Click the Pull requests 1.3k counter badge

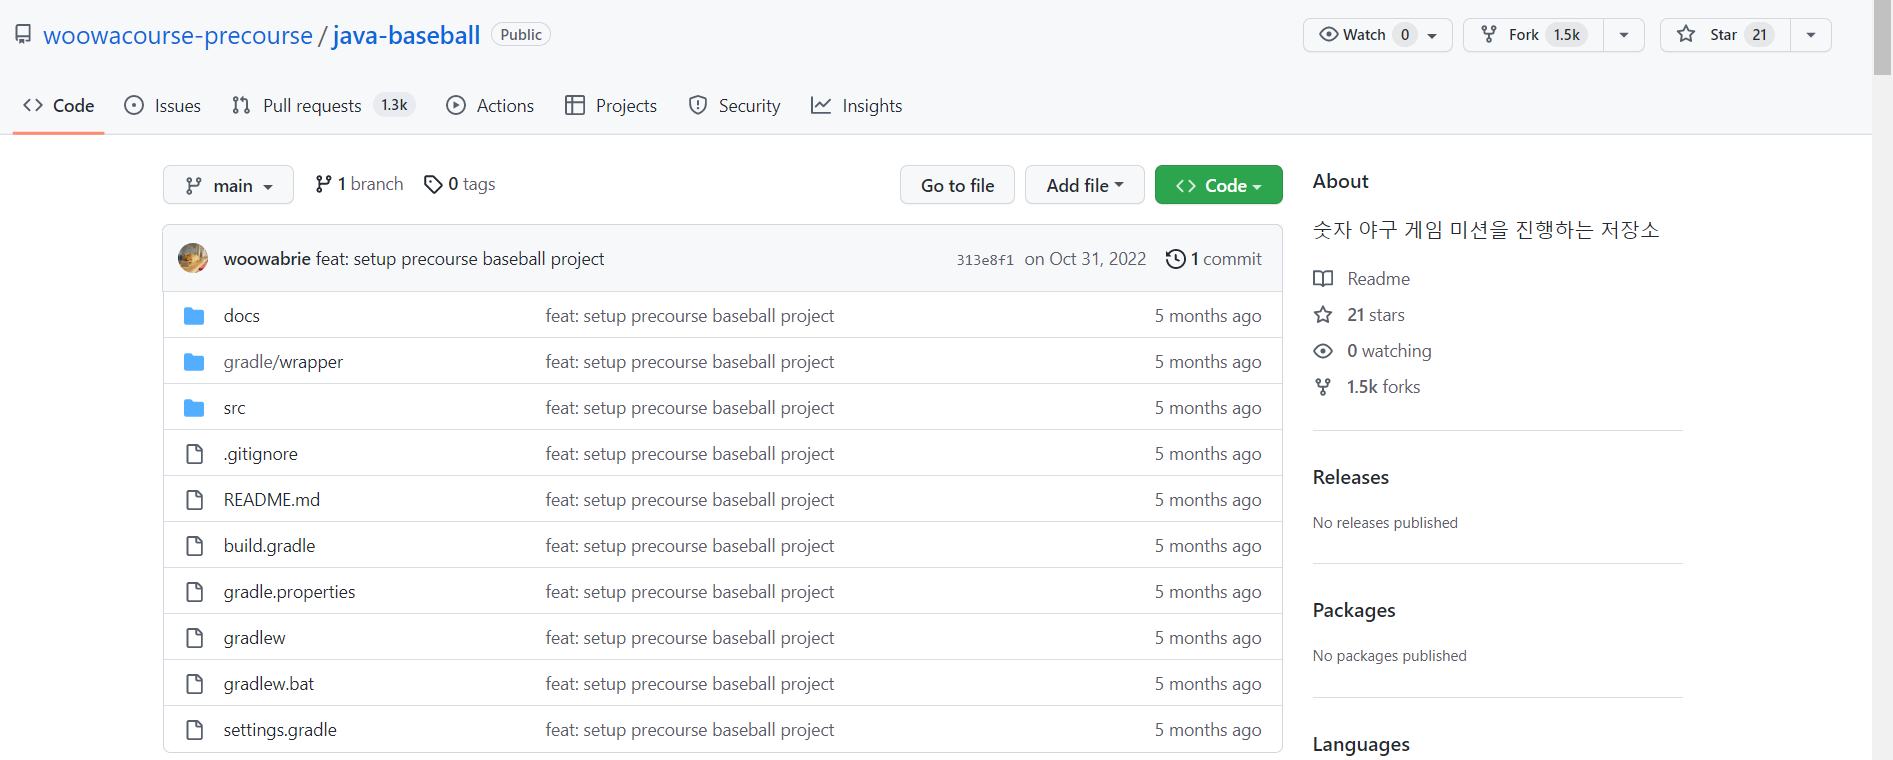(394, 105)
